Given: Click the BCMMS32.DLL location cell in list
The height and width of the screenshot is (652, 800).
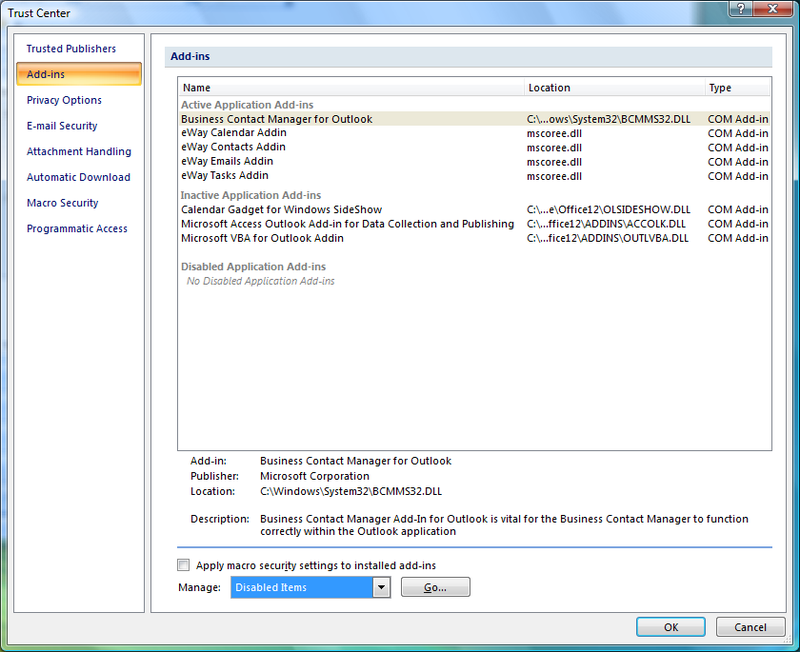Looking at the screenshot, I should [x=608, y=119].
